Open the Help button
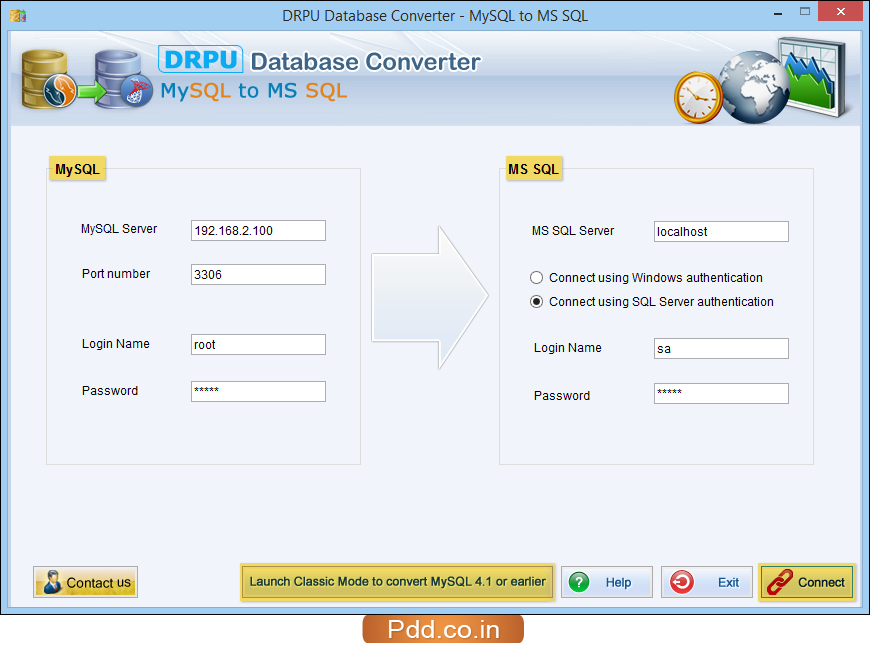870x650 pixels. coord(606,582)
